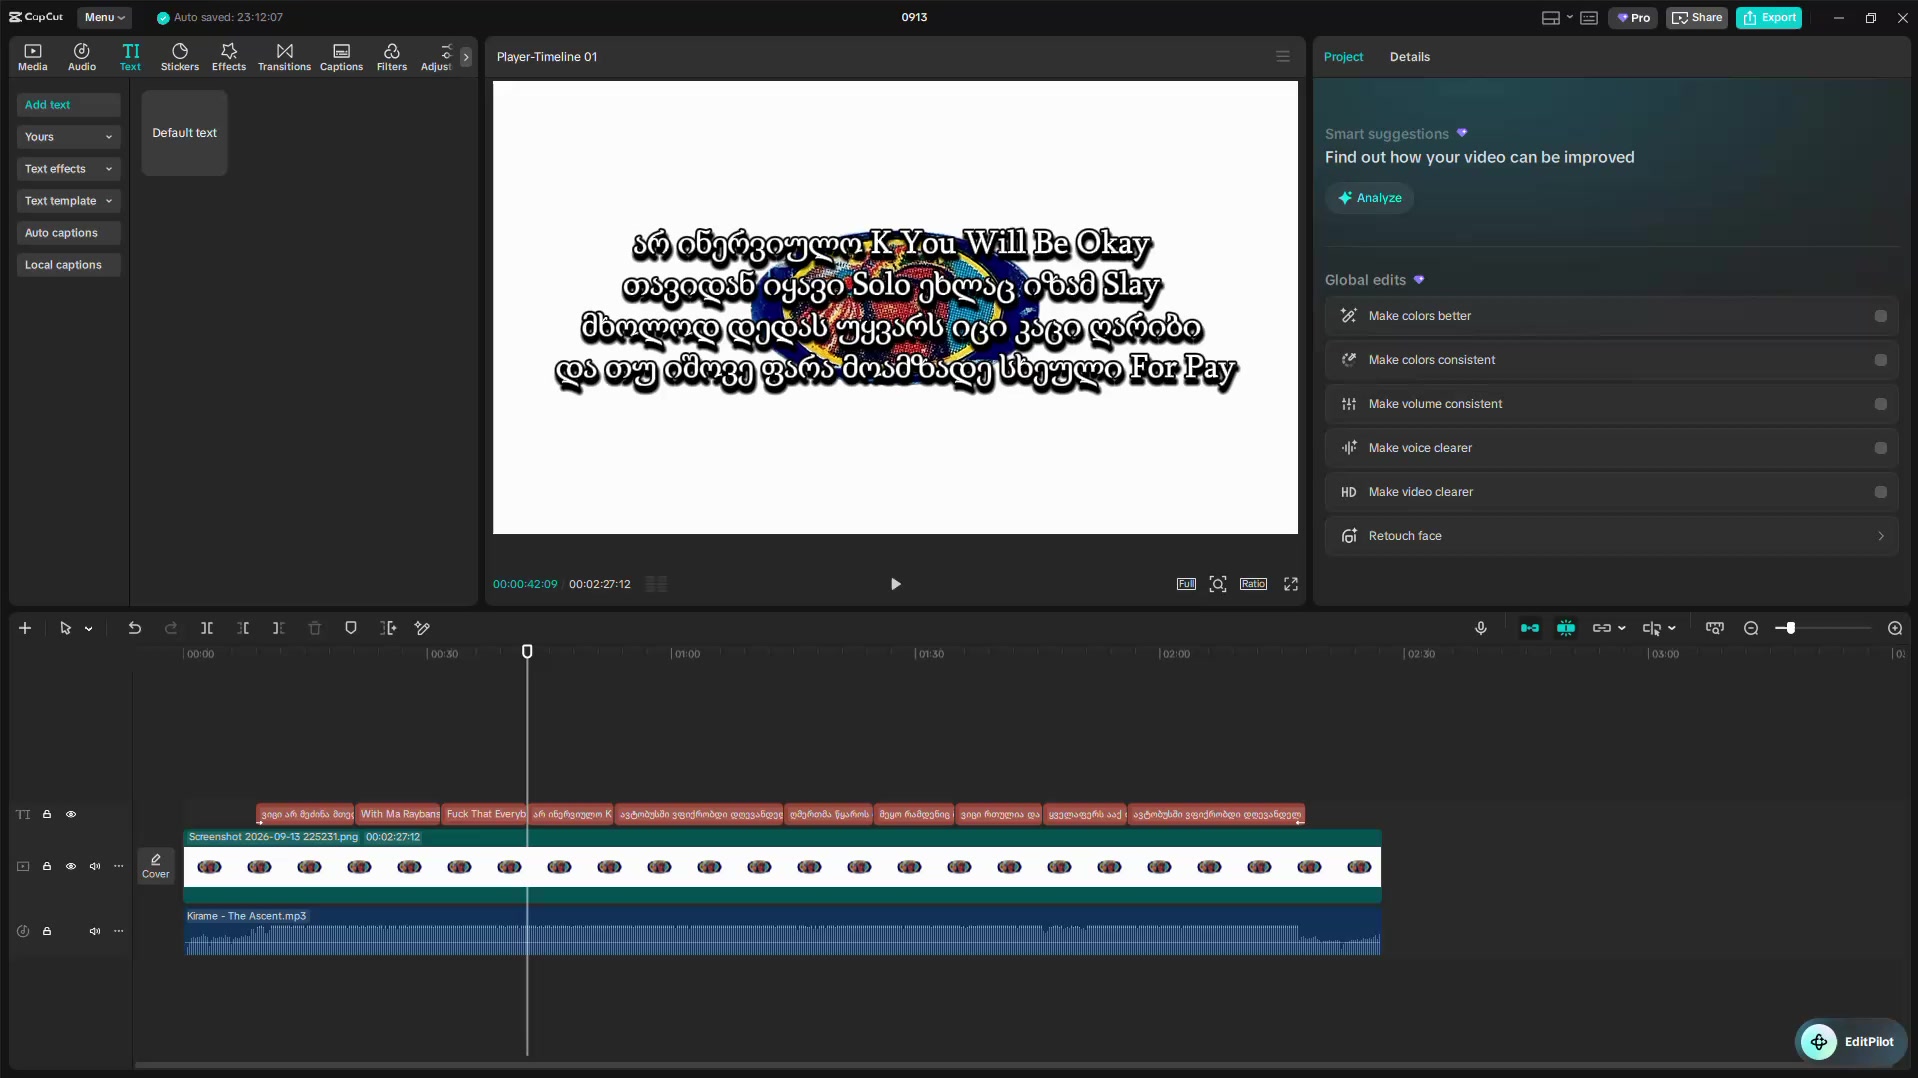Screen dimensions: 1918x1078
Task: Open the Filters panel
Action: point(392,57)
